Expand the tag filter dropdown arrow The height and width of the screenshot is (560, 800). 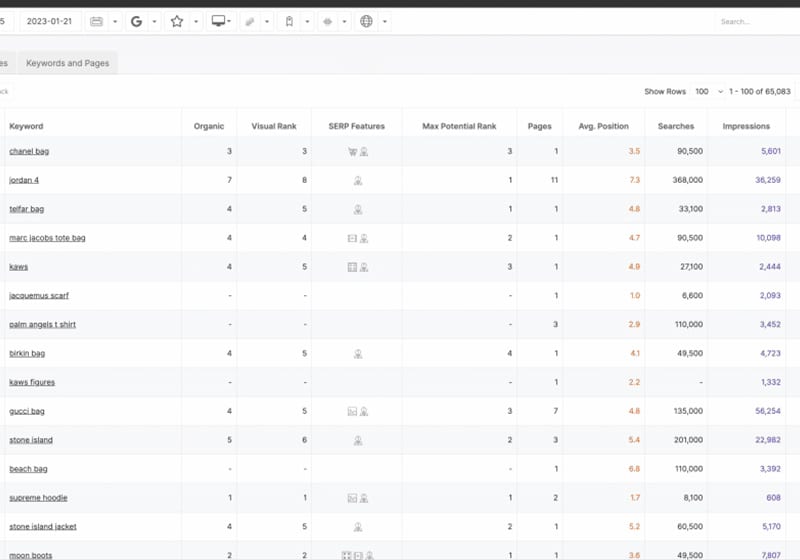[267, 21]
